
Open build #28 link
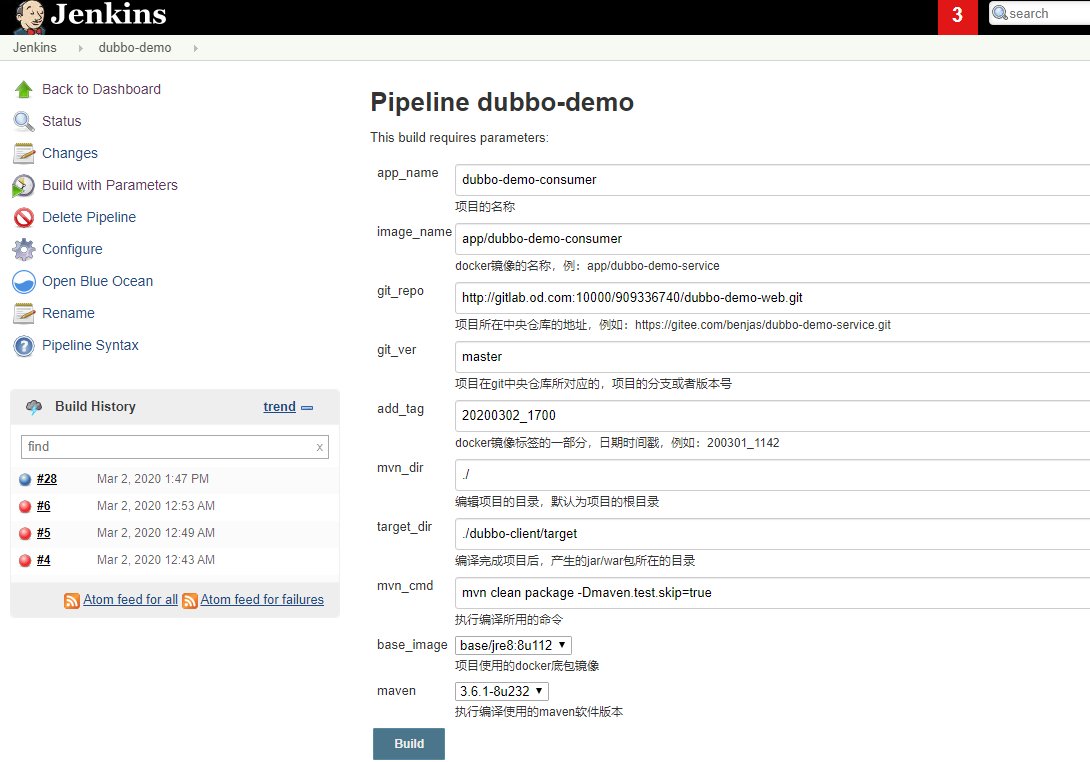[47, 479]
